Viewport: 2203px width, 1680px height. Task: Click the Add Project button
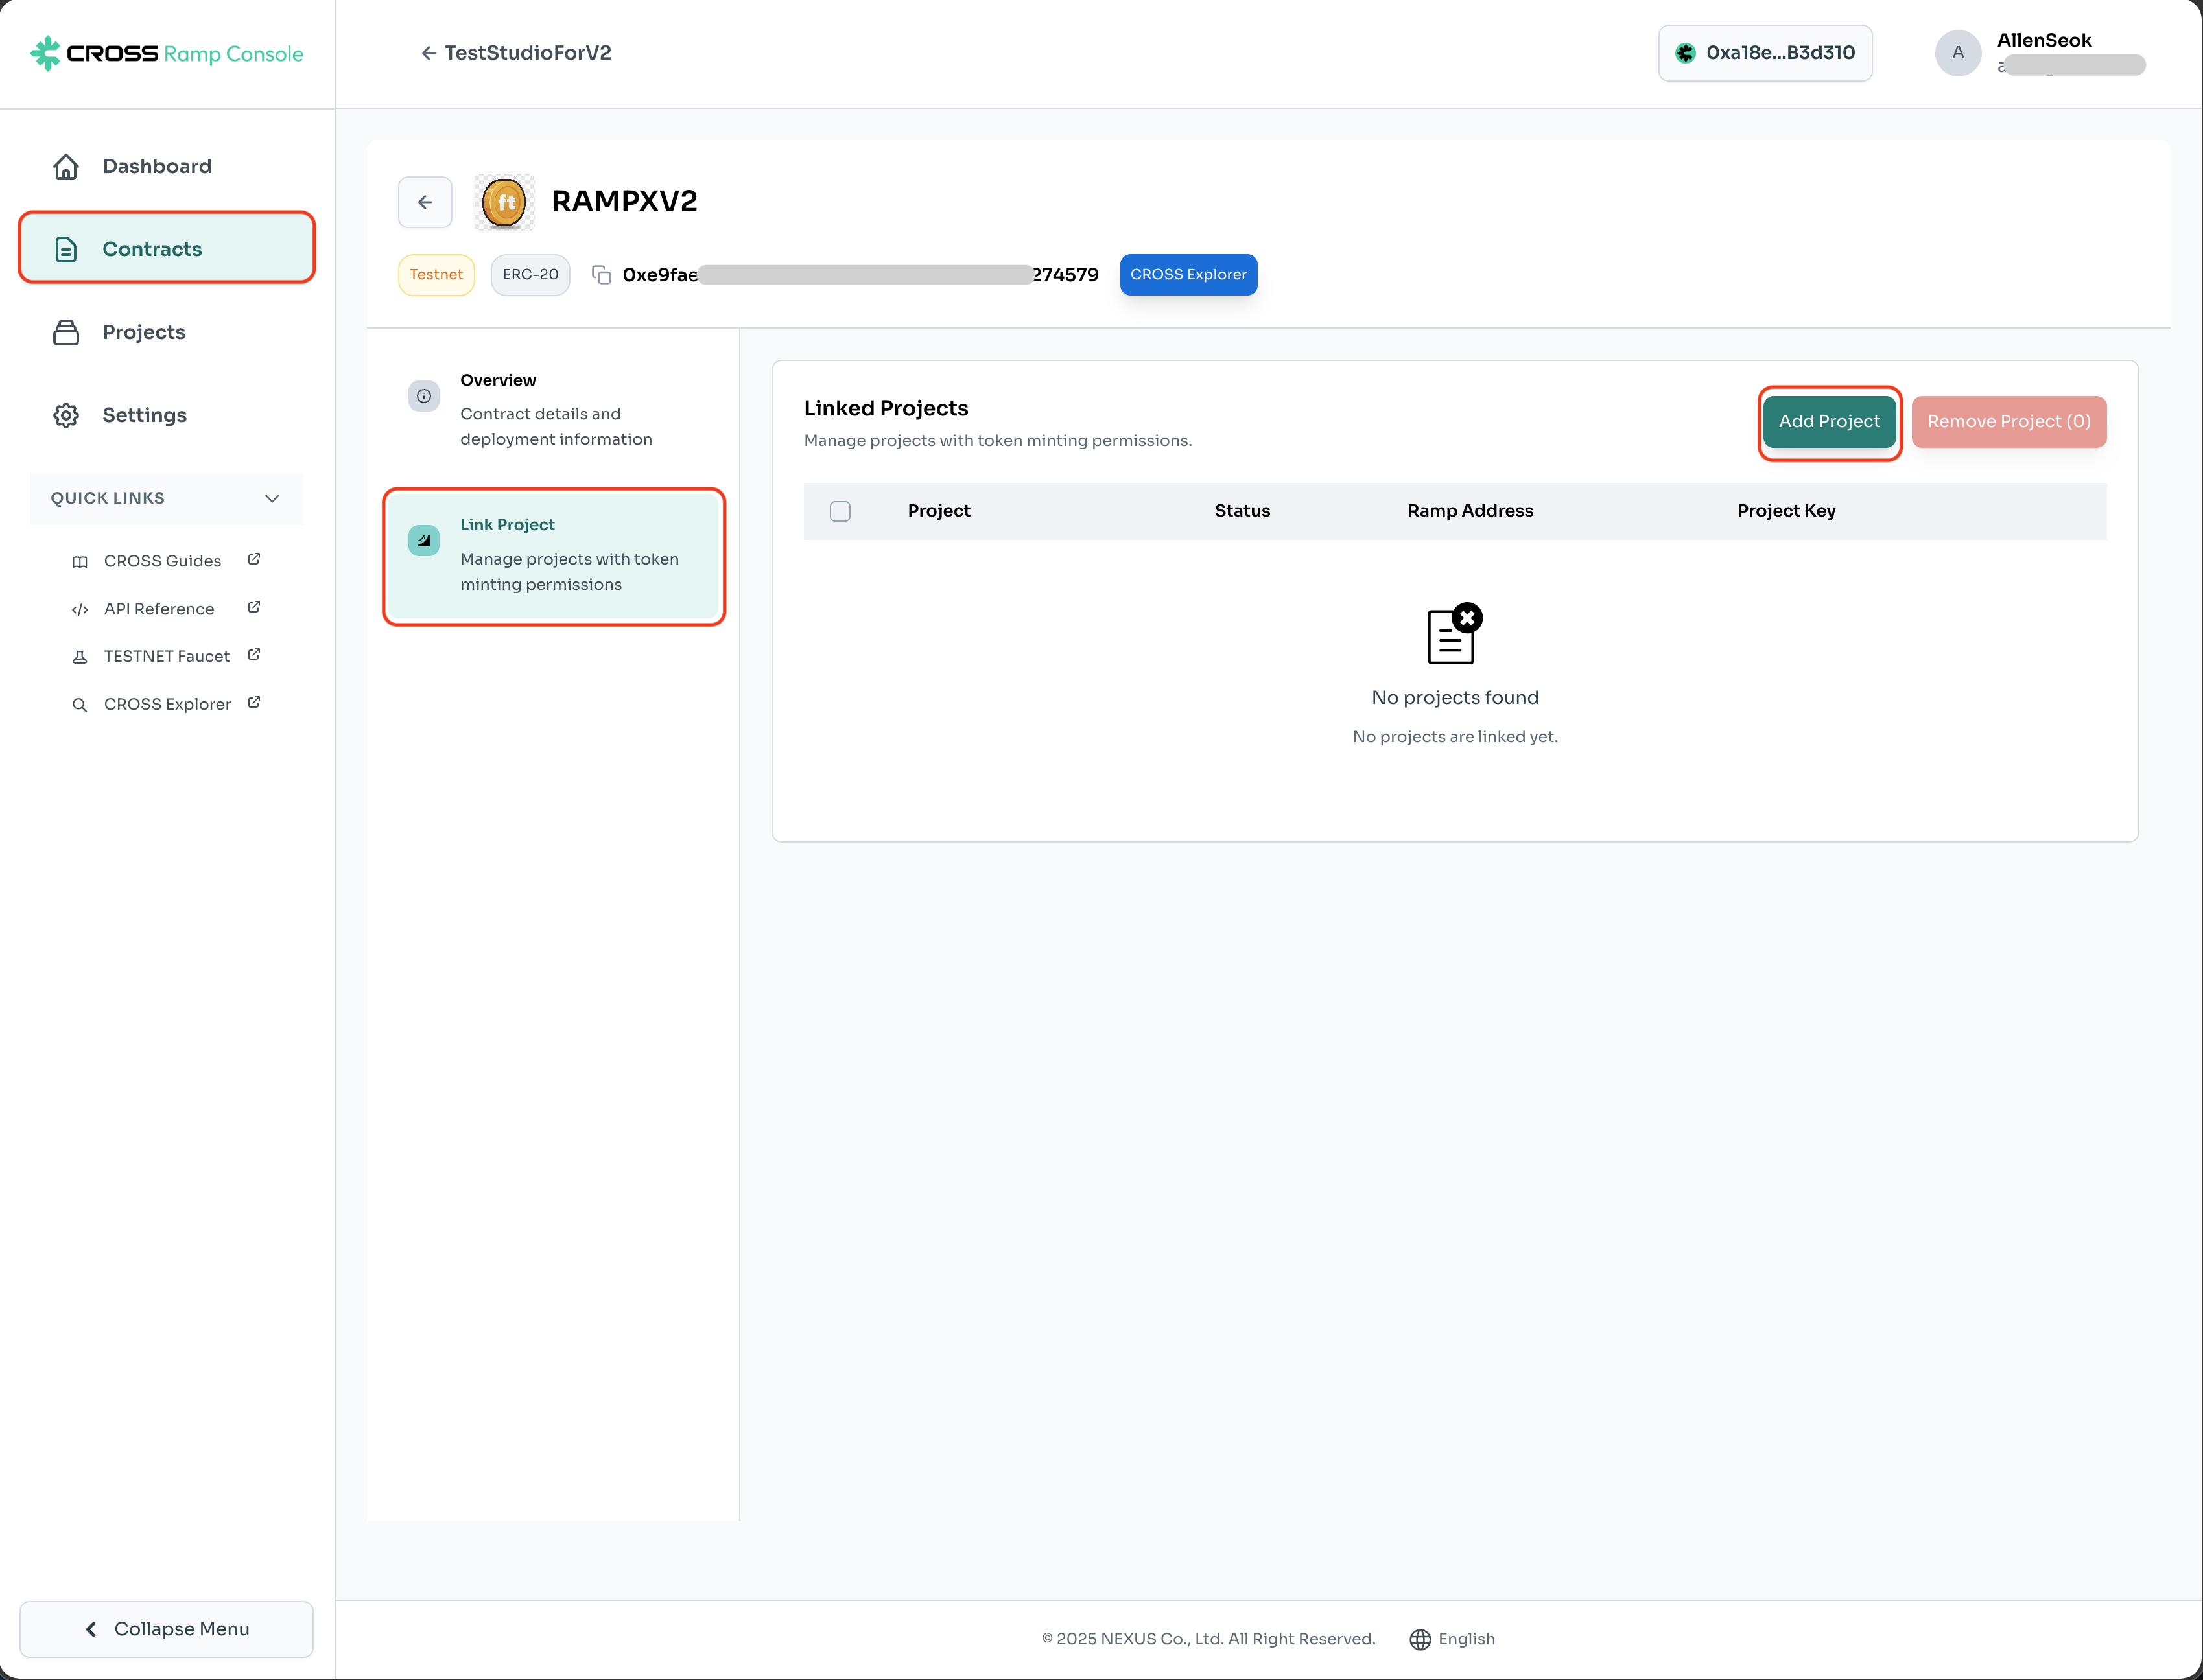pyautogui.click(x=1828, y=422)
